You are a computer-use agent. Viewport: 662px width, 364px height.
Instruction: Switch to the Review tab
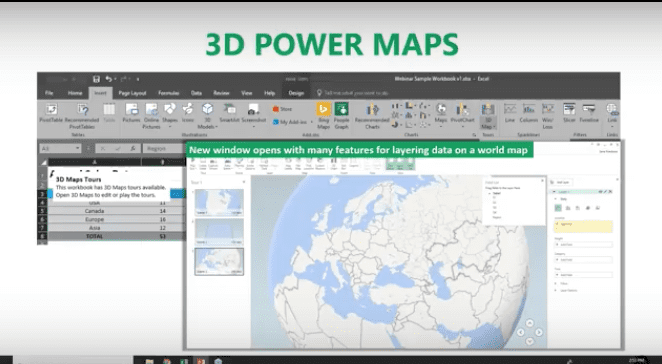point(221,93)
